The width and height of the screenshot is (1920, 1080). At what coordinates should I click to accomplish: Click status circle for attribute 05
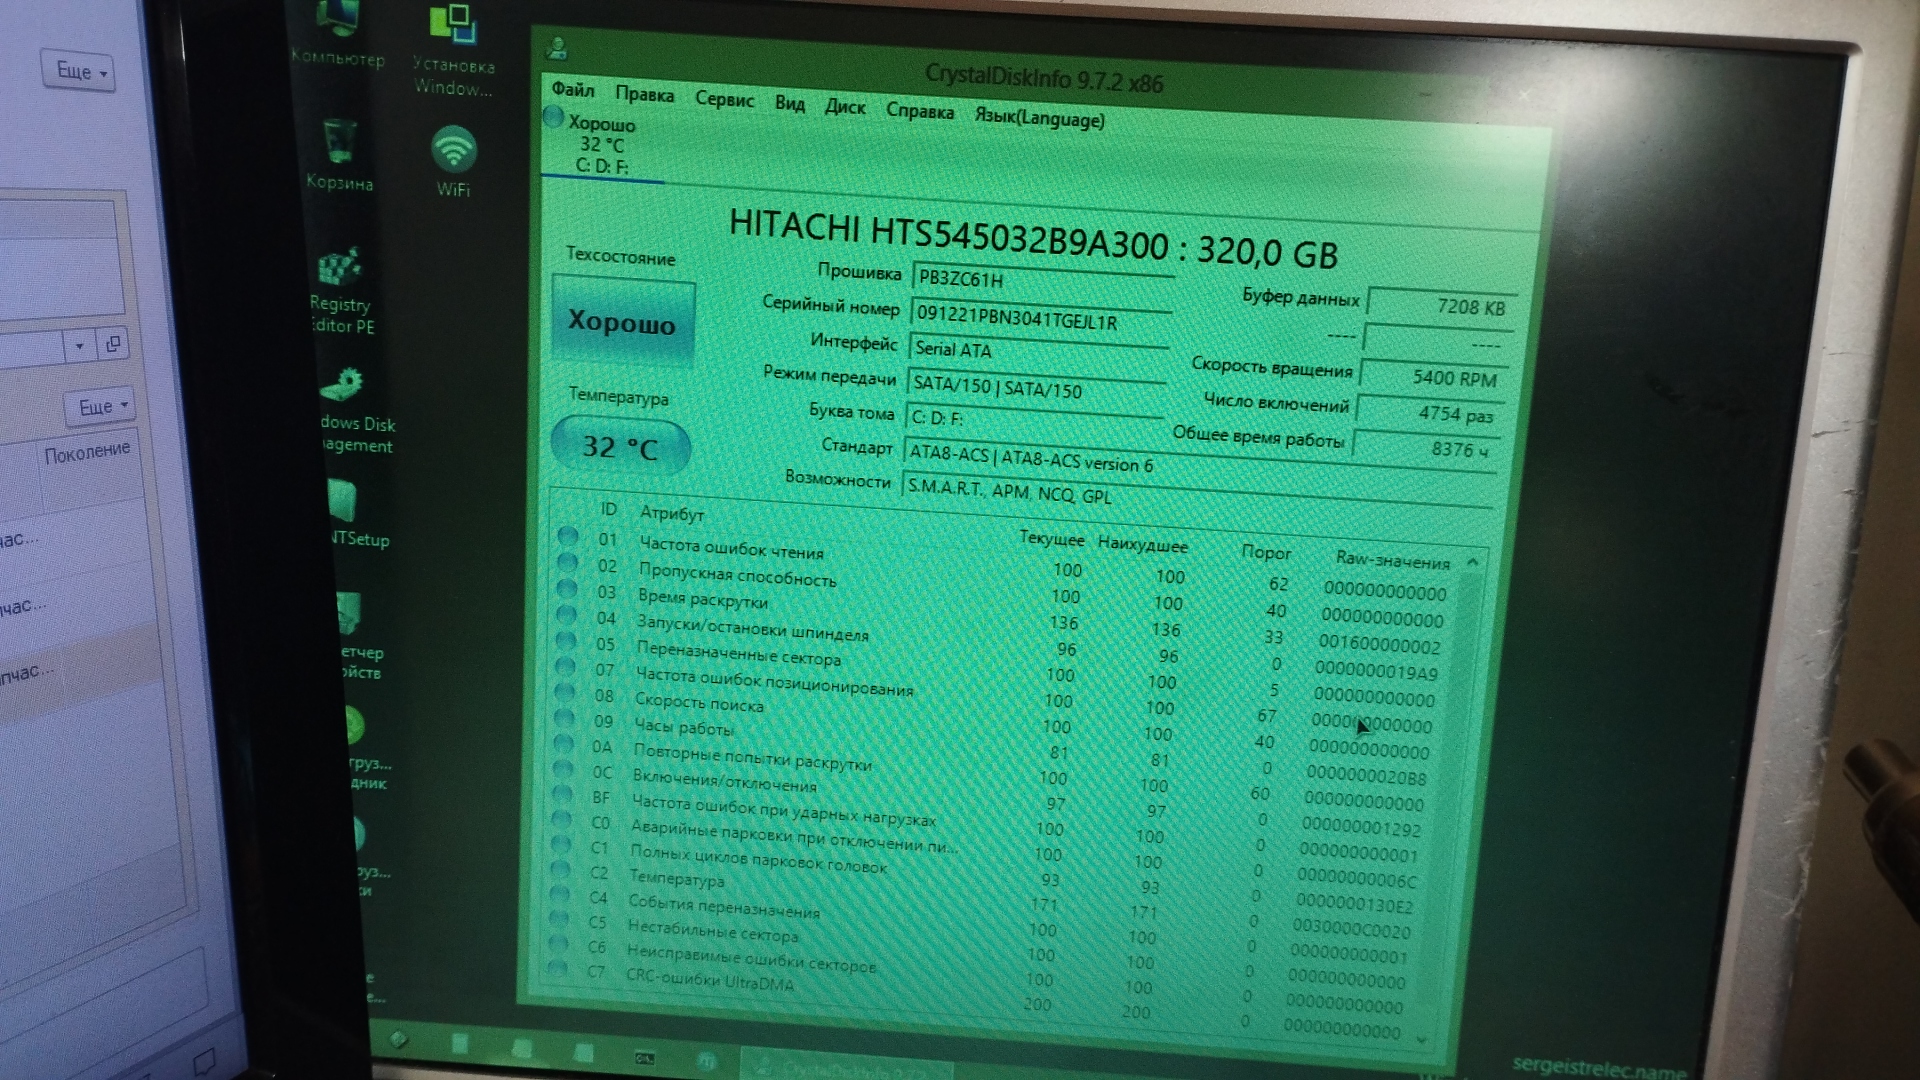[566, 641]
